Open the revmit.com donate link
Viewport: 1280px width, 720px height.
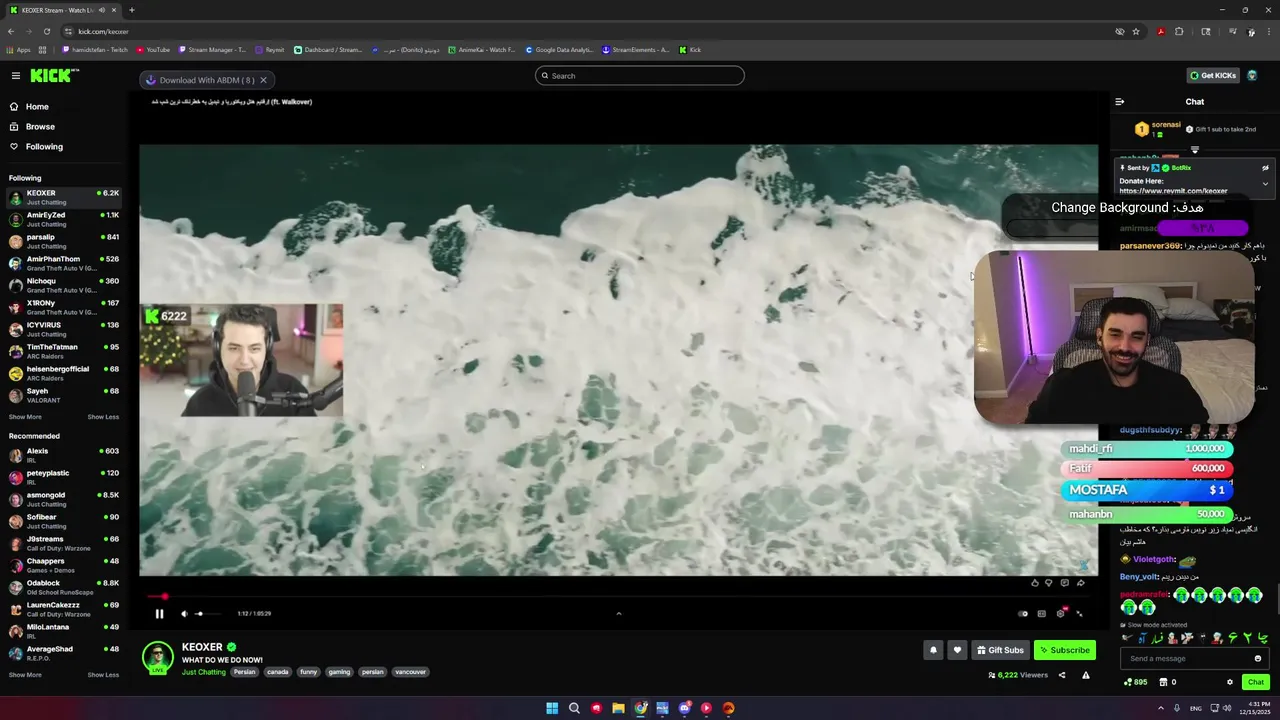(x=1173, y=191)
